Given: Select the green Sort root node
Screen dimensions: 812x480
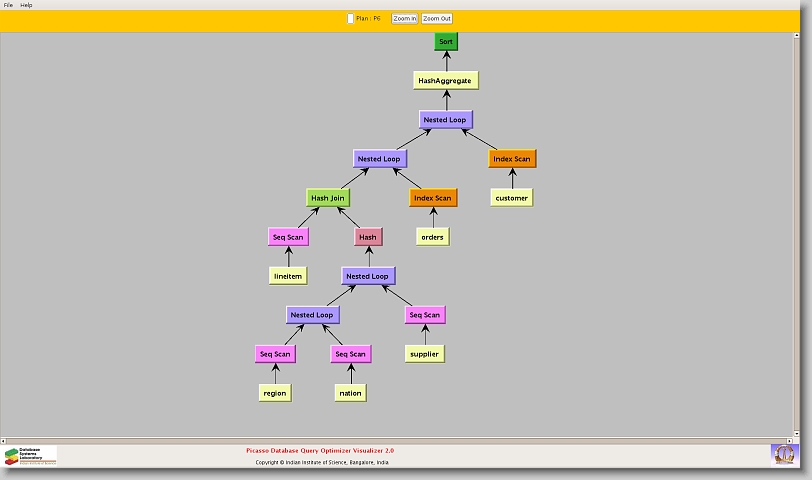Looking at the screenshot, I should (446, 42).
